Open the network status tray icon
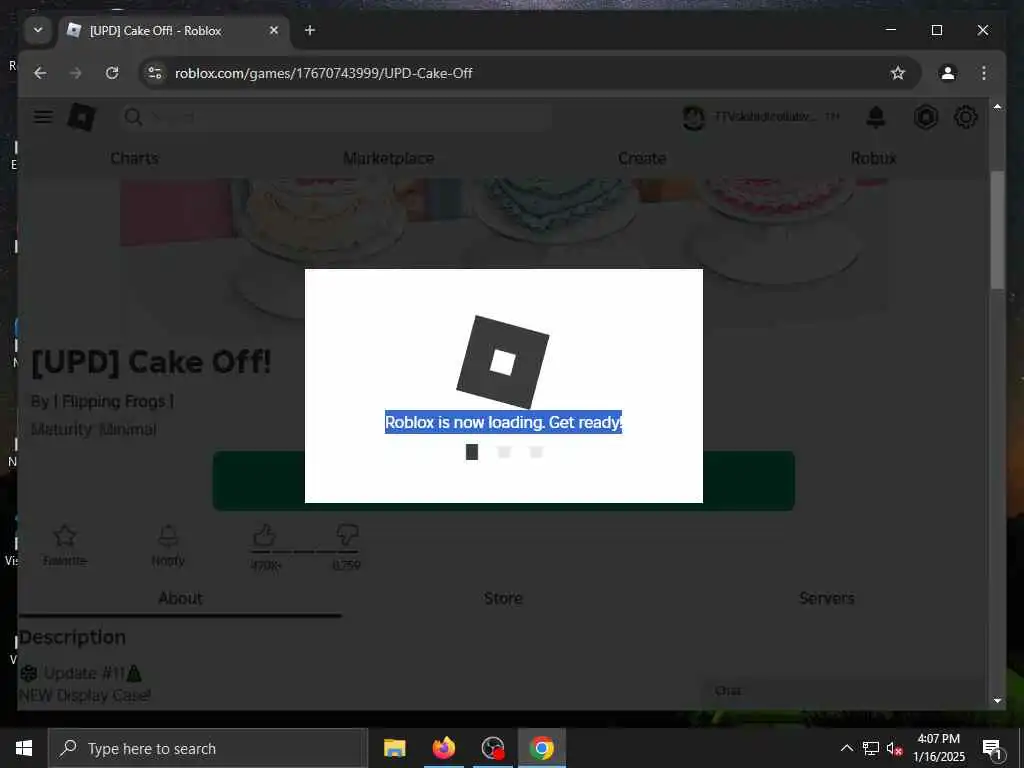The image size is (1024, 768). pos(871,748)
